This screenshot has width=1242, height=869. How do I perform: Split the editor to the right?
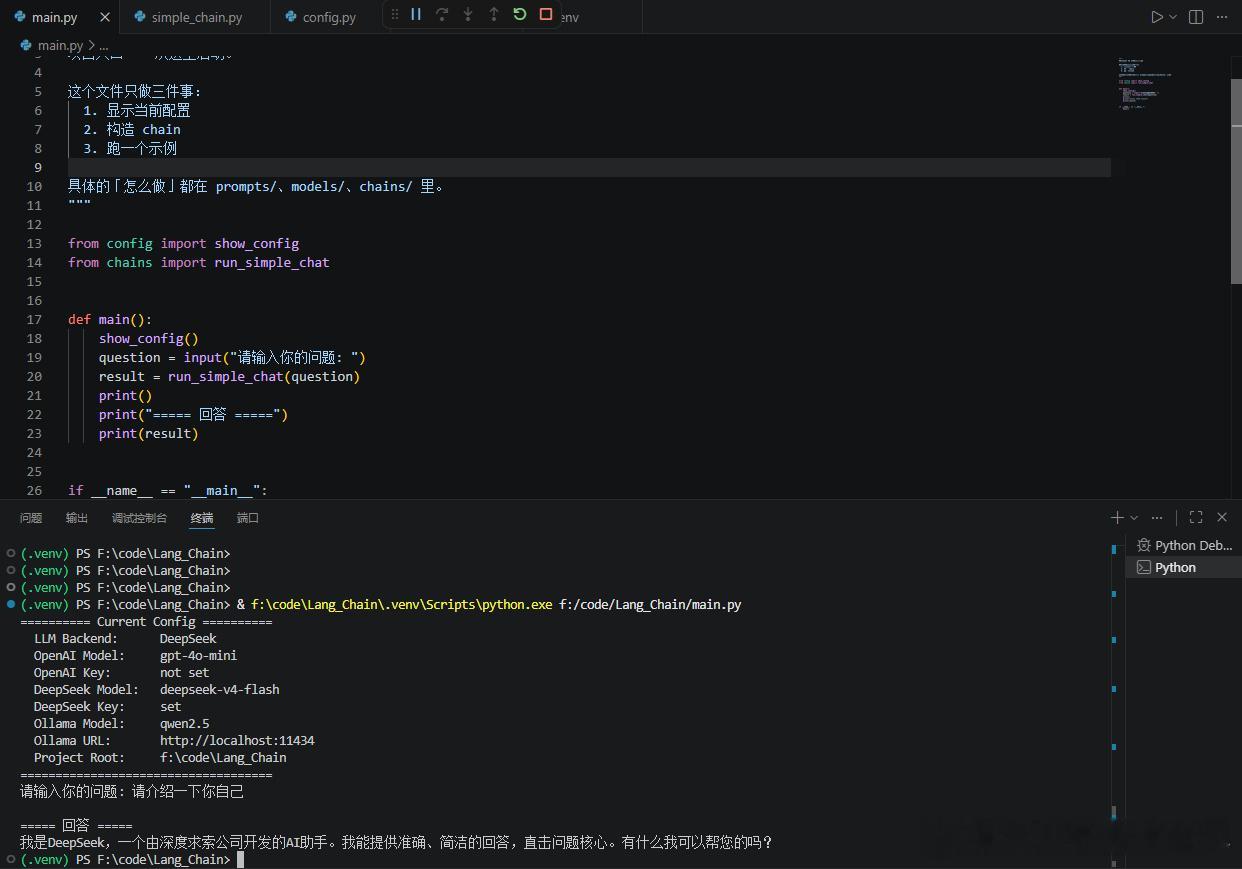1196,17
